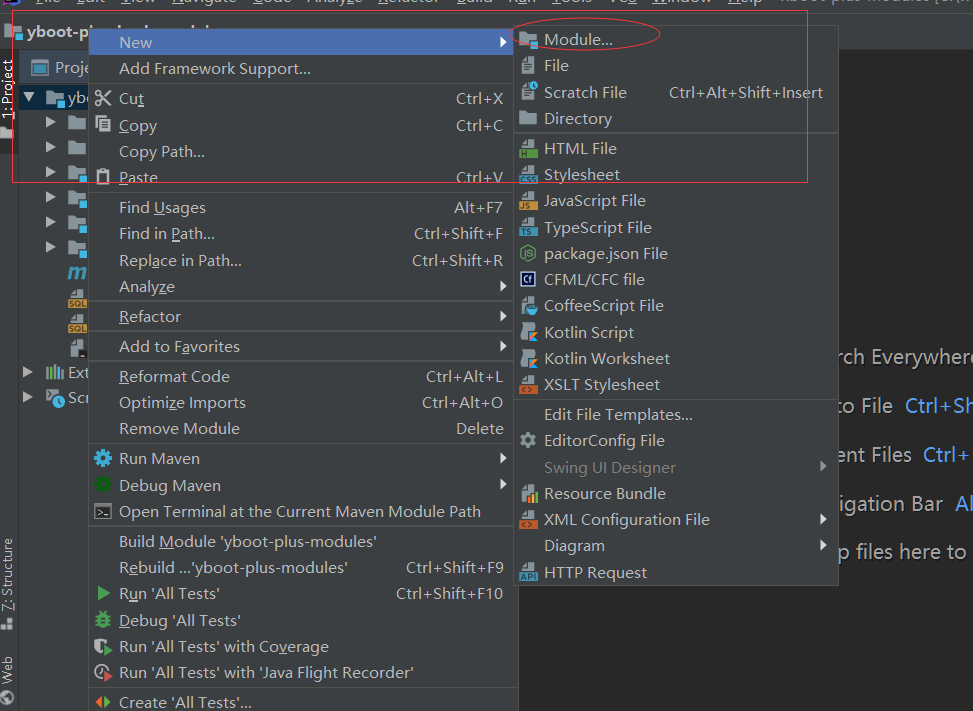The width and height of the screenshot is (973, 711).
Task: Choose Remove Module entry
Action: tap(302, 429)
